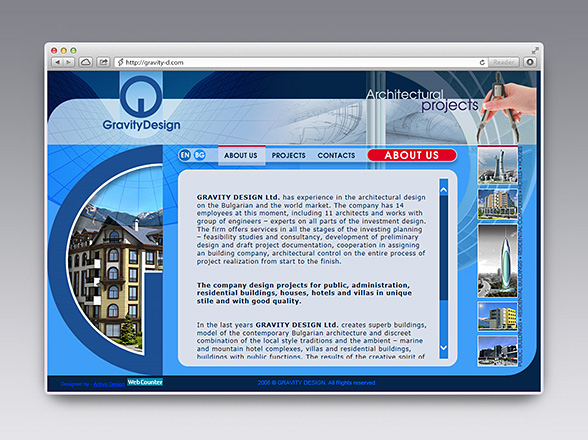Focus the URL field showing http://gravity-d.com
This screenshot has width=588, height=440.
pyautogui.click(x=300, y=62)
